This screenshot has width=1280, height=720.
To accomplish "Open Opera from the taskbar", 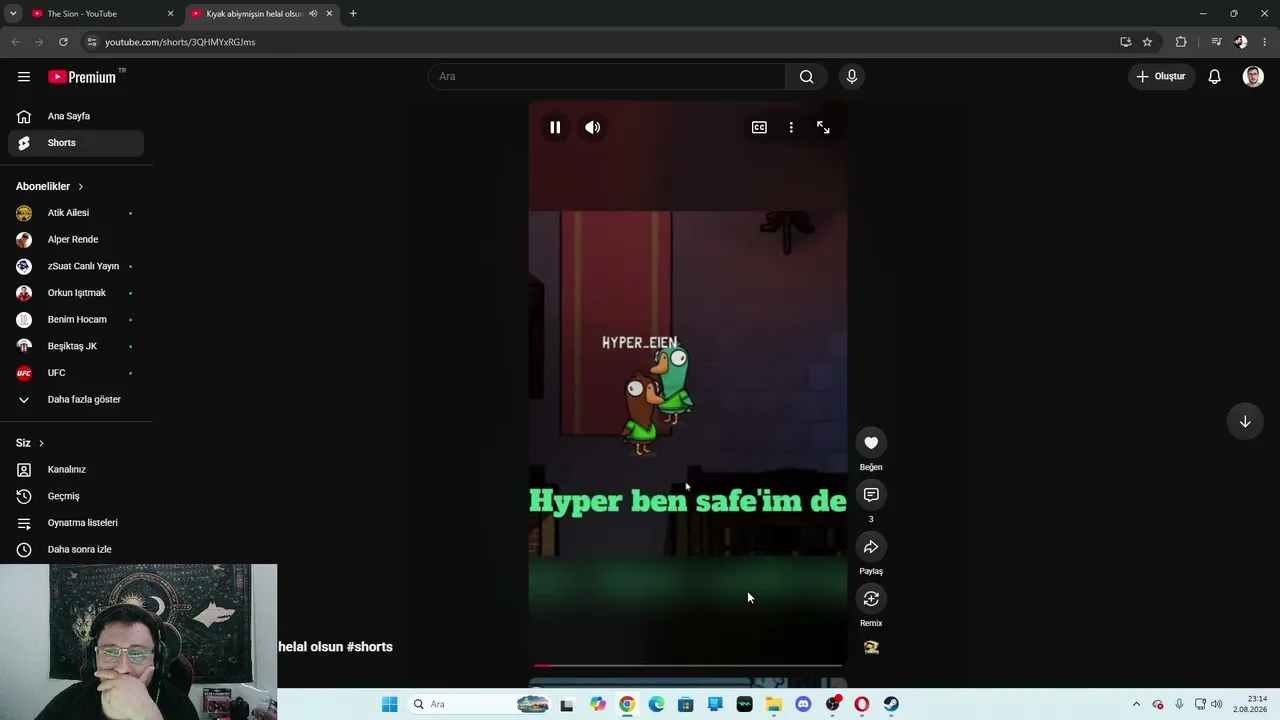I will coord(862,704).
